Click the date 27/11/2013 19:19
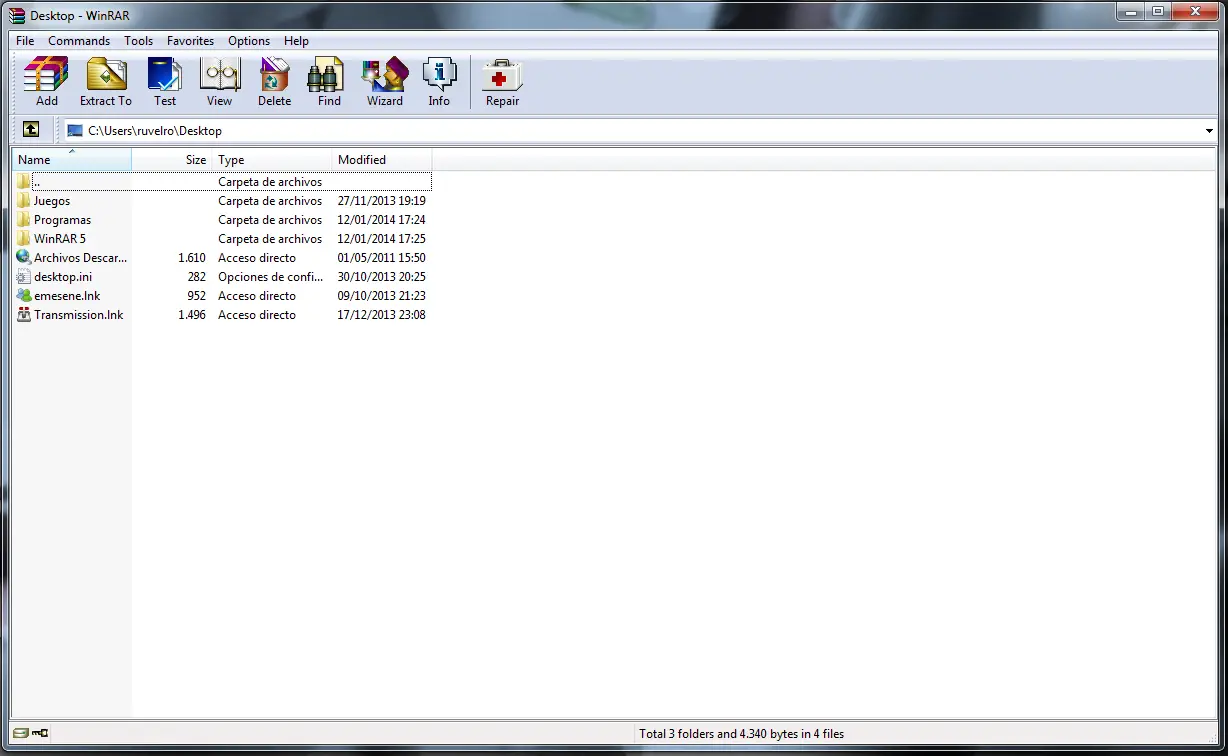 coord(382,201)
